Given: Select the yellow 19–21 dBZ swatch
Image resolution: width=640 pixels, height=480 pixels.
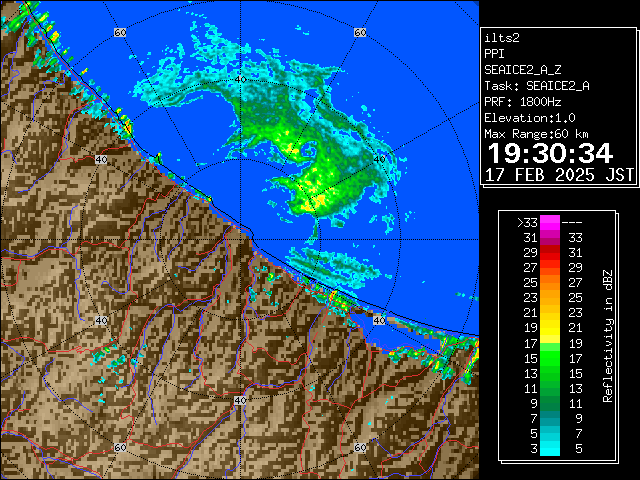Looking at the screenshot, I should 550,328.
